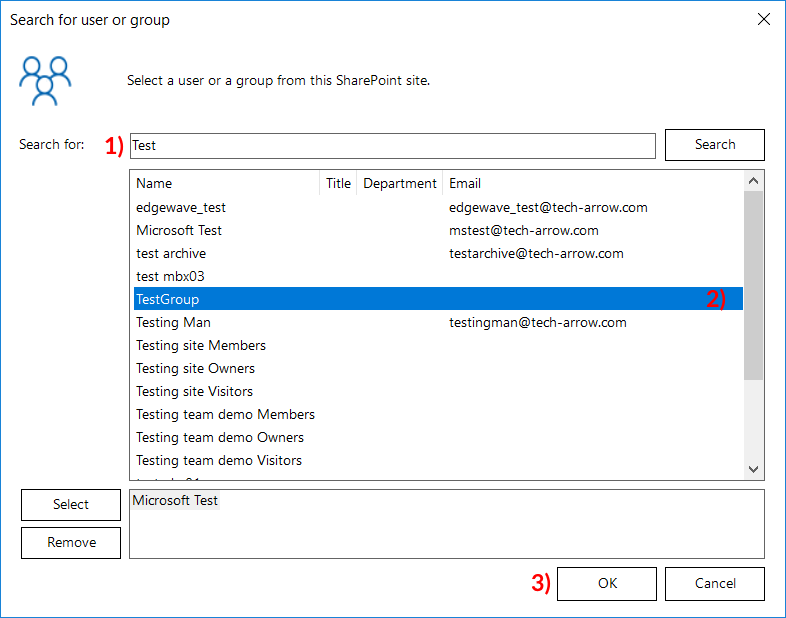Select edgewave_test in results list
Image resolution: width=786 pixels, height=618 pixels.
click(x=181, y=208)
